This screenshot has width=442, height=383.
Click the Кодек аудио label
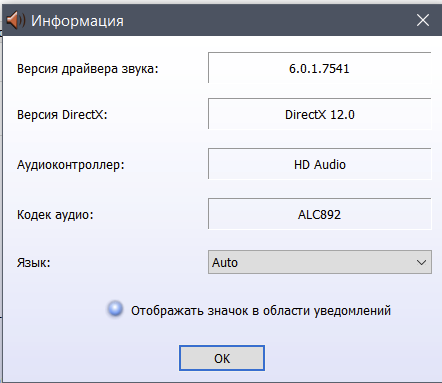55,215
